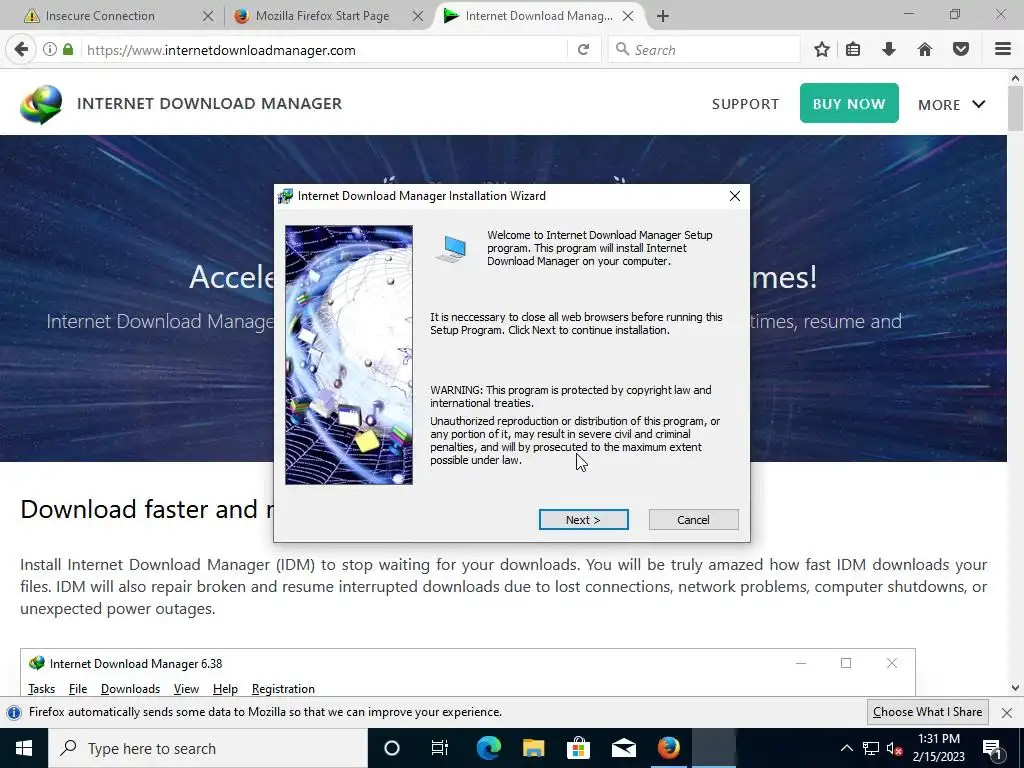
Task: Open Microsoft Store from taskbar
Action: [x=578, y=748]
